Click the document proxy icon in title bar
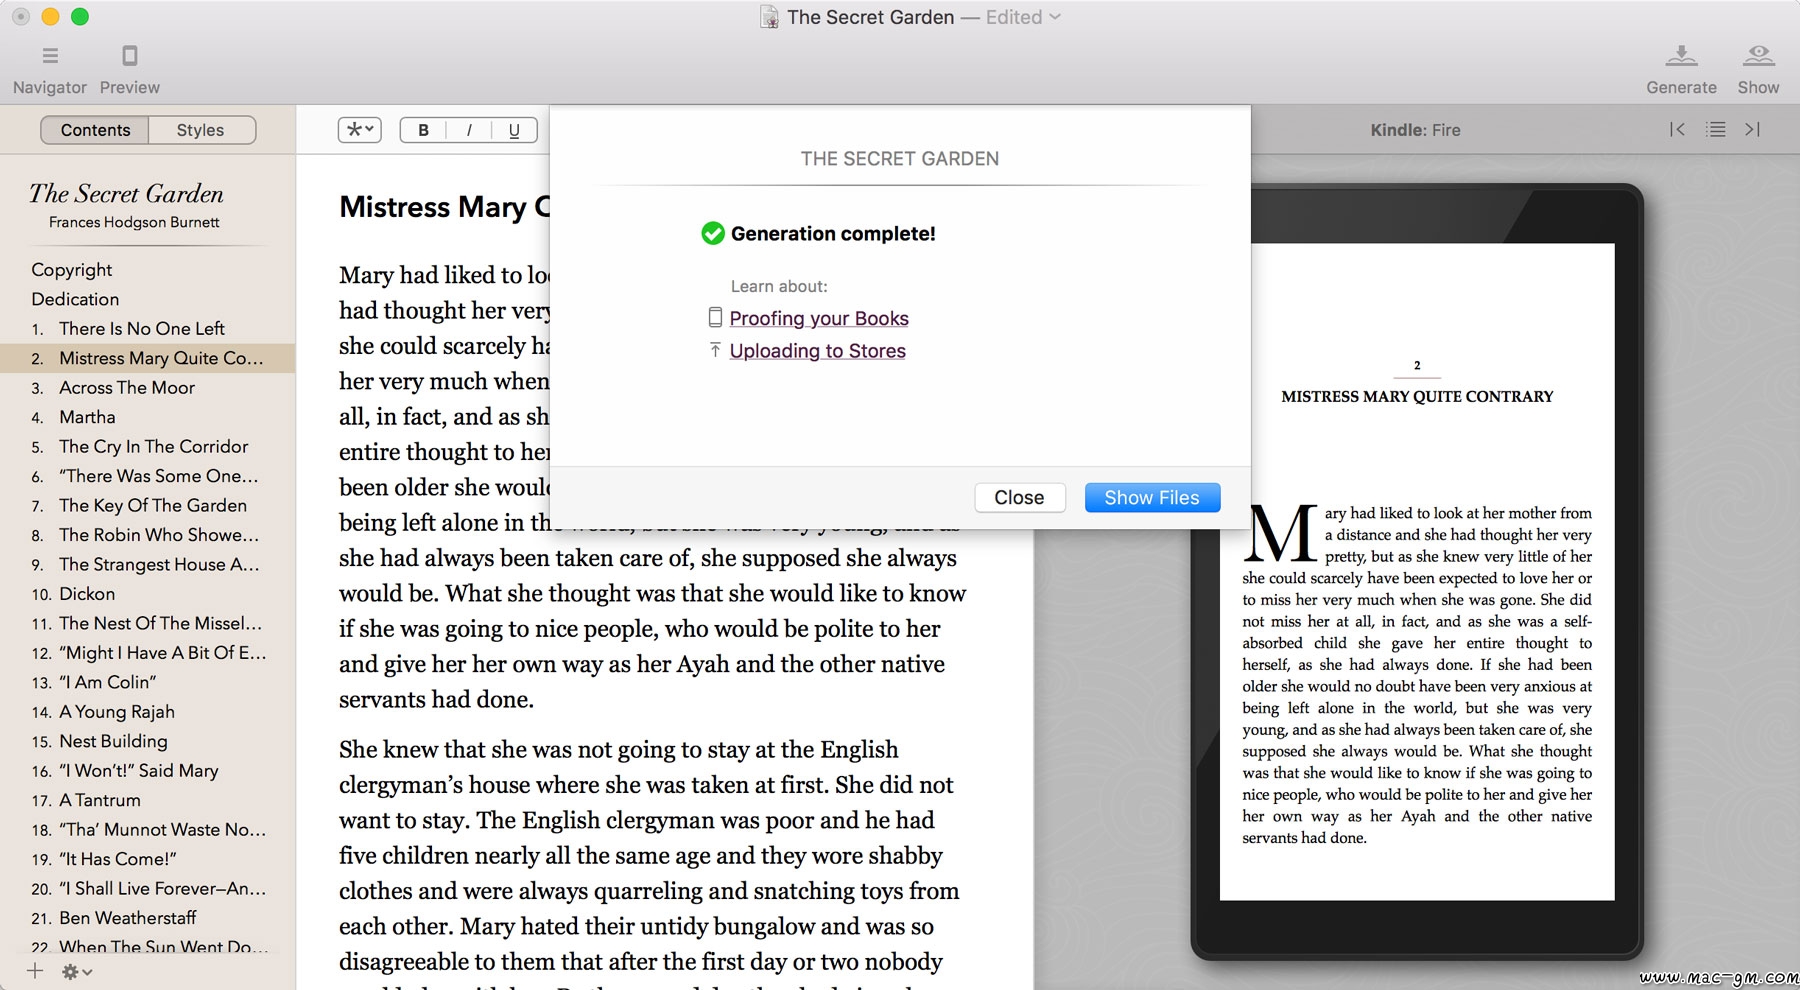This screenshot has height=990, width=1800. coord(769,17)
